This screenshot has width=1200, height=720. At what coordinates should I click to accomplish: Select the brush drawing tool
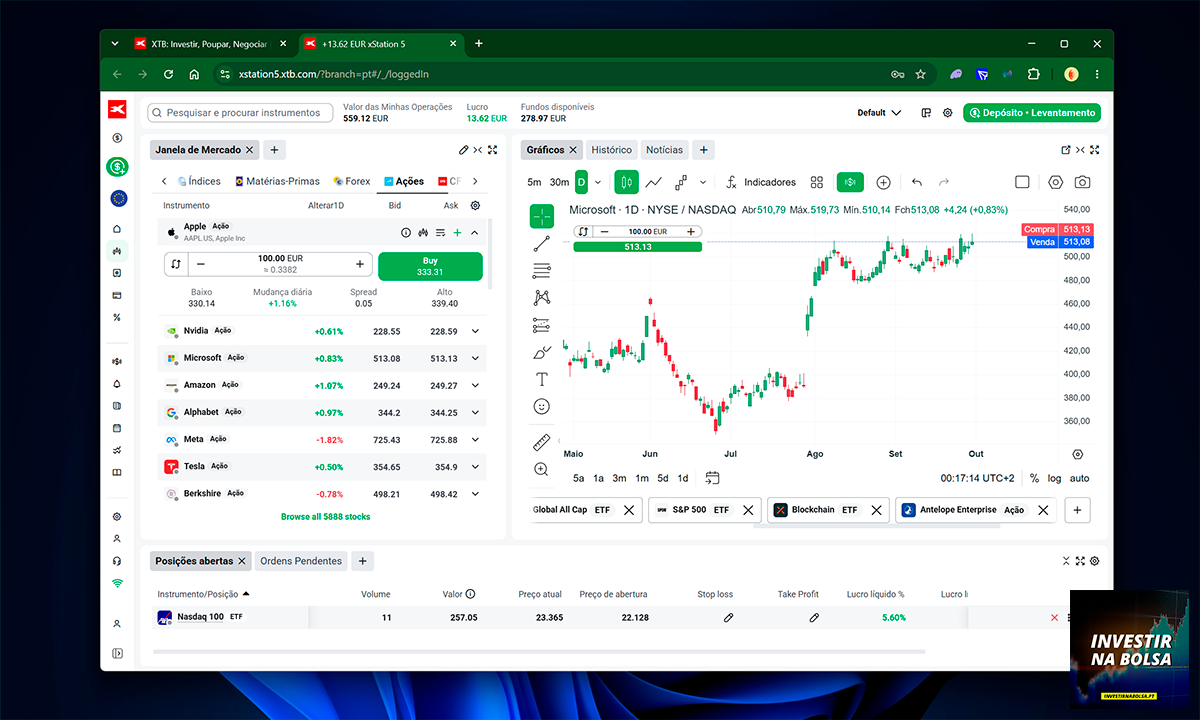coord(542,352)
